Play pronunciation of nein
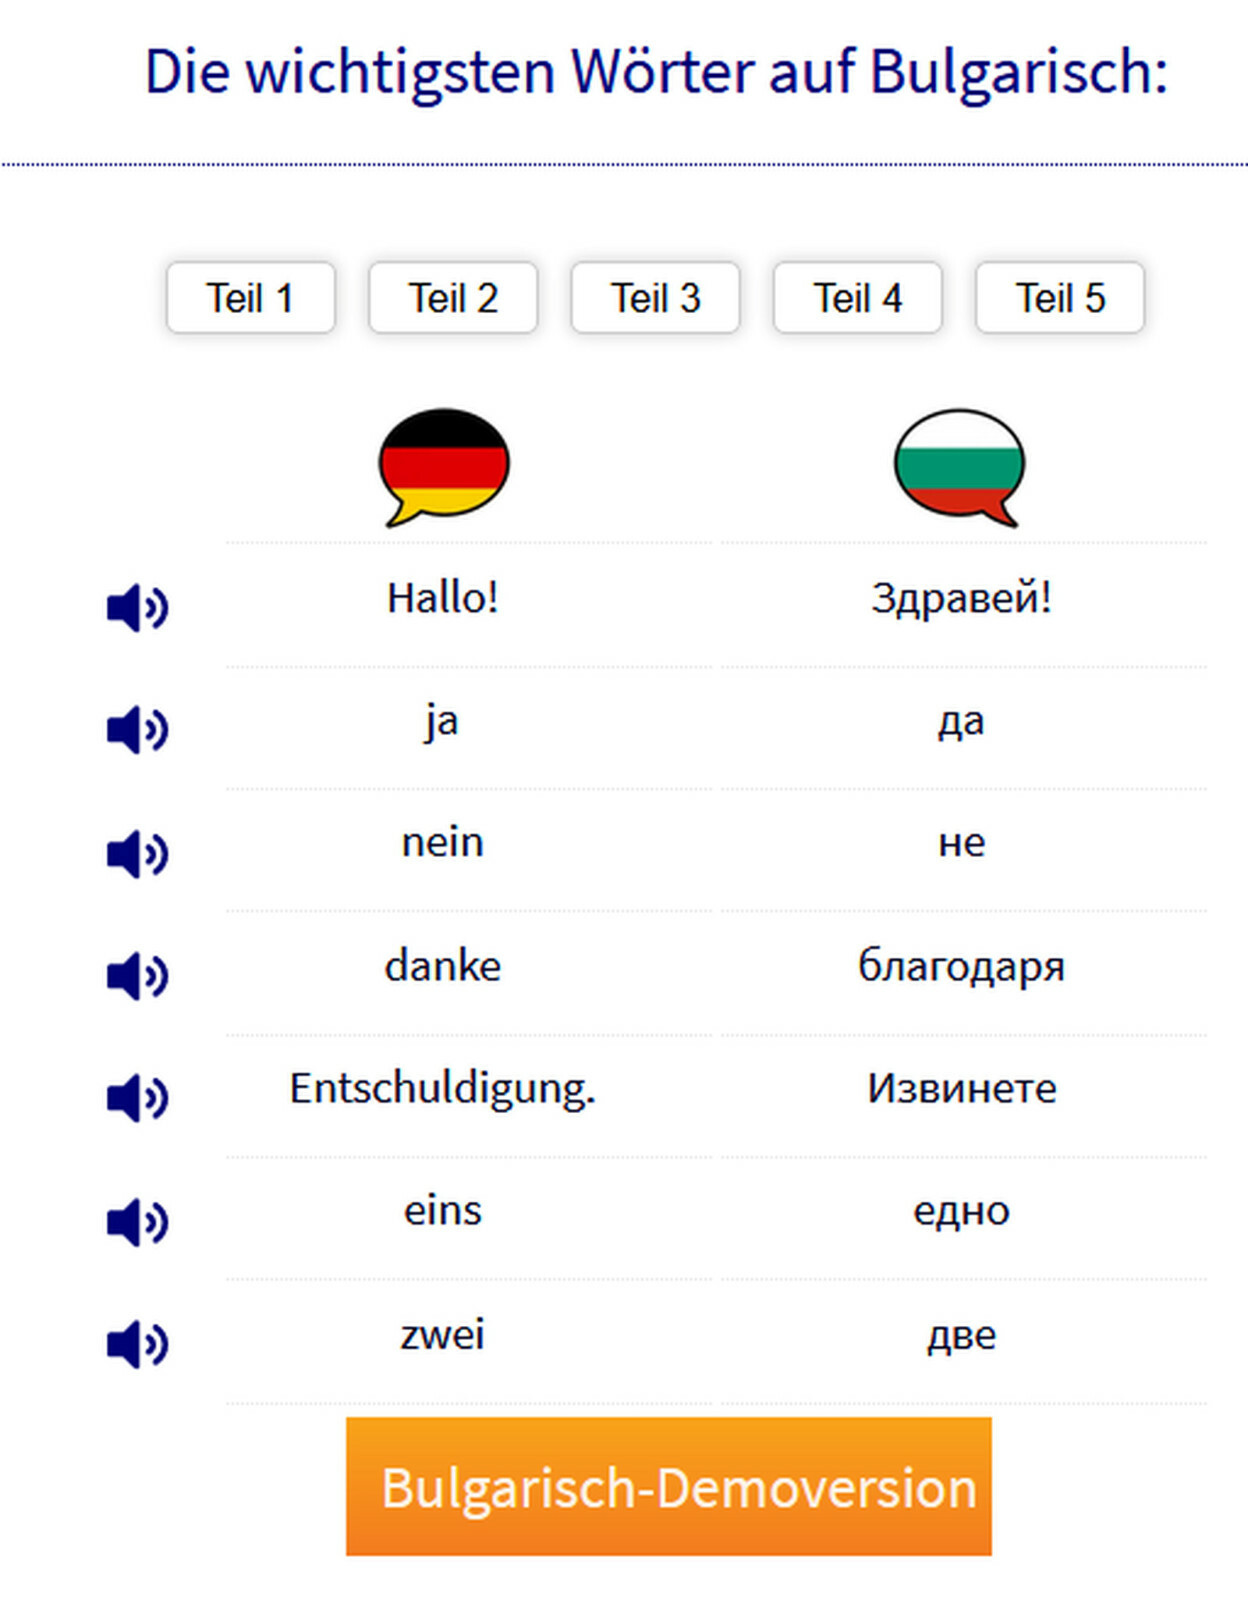The image size is (1248, 1600). coord(137,853)
